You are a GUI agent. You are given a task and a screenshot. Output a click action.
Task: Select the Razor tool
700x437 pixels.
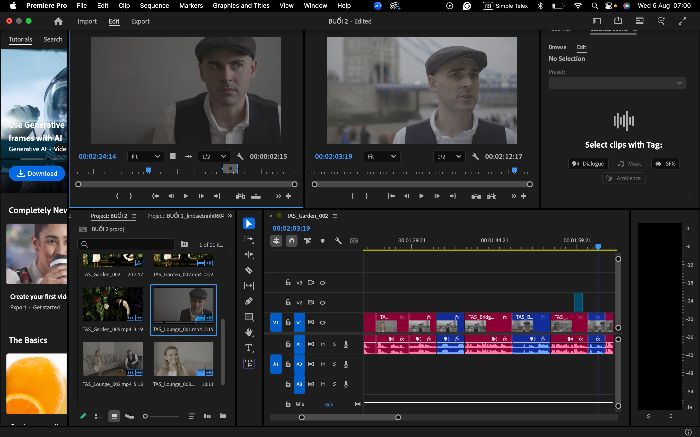249,270
